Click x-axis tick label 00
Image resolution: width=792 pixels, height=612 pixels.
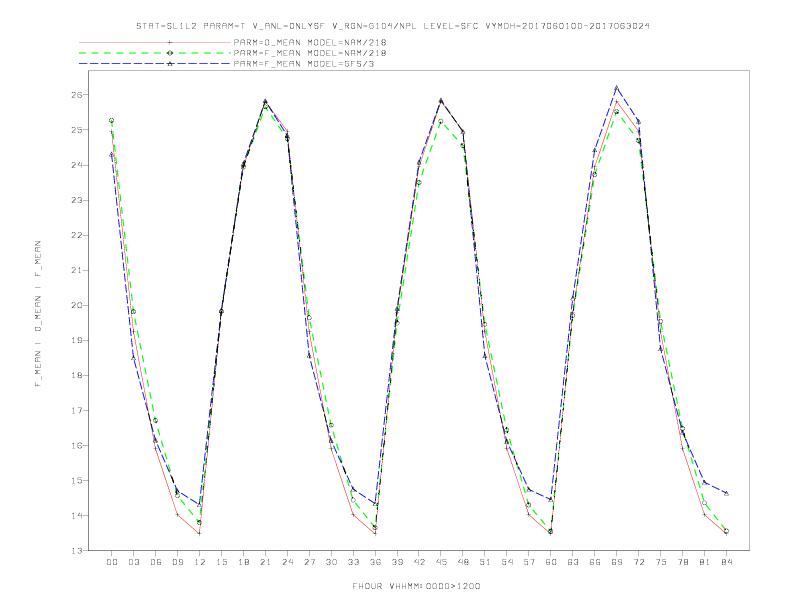pos(112,562)
